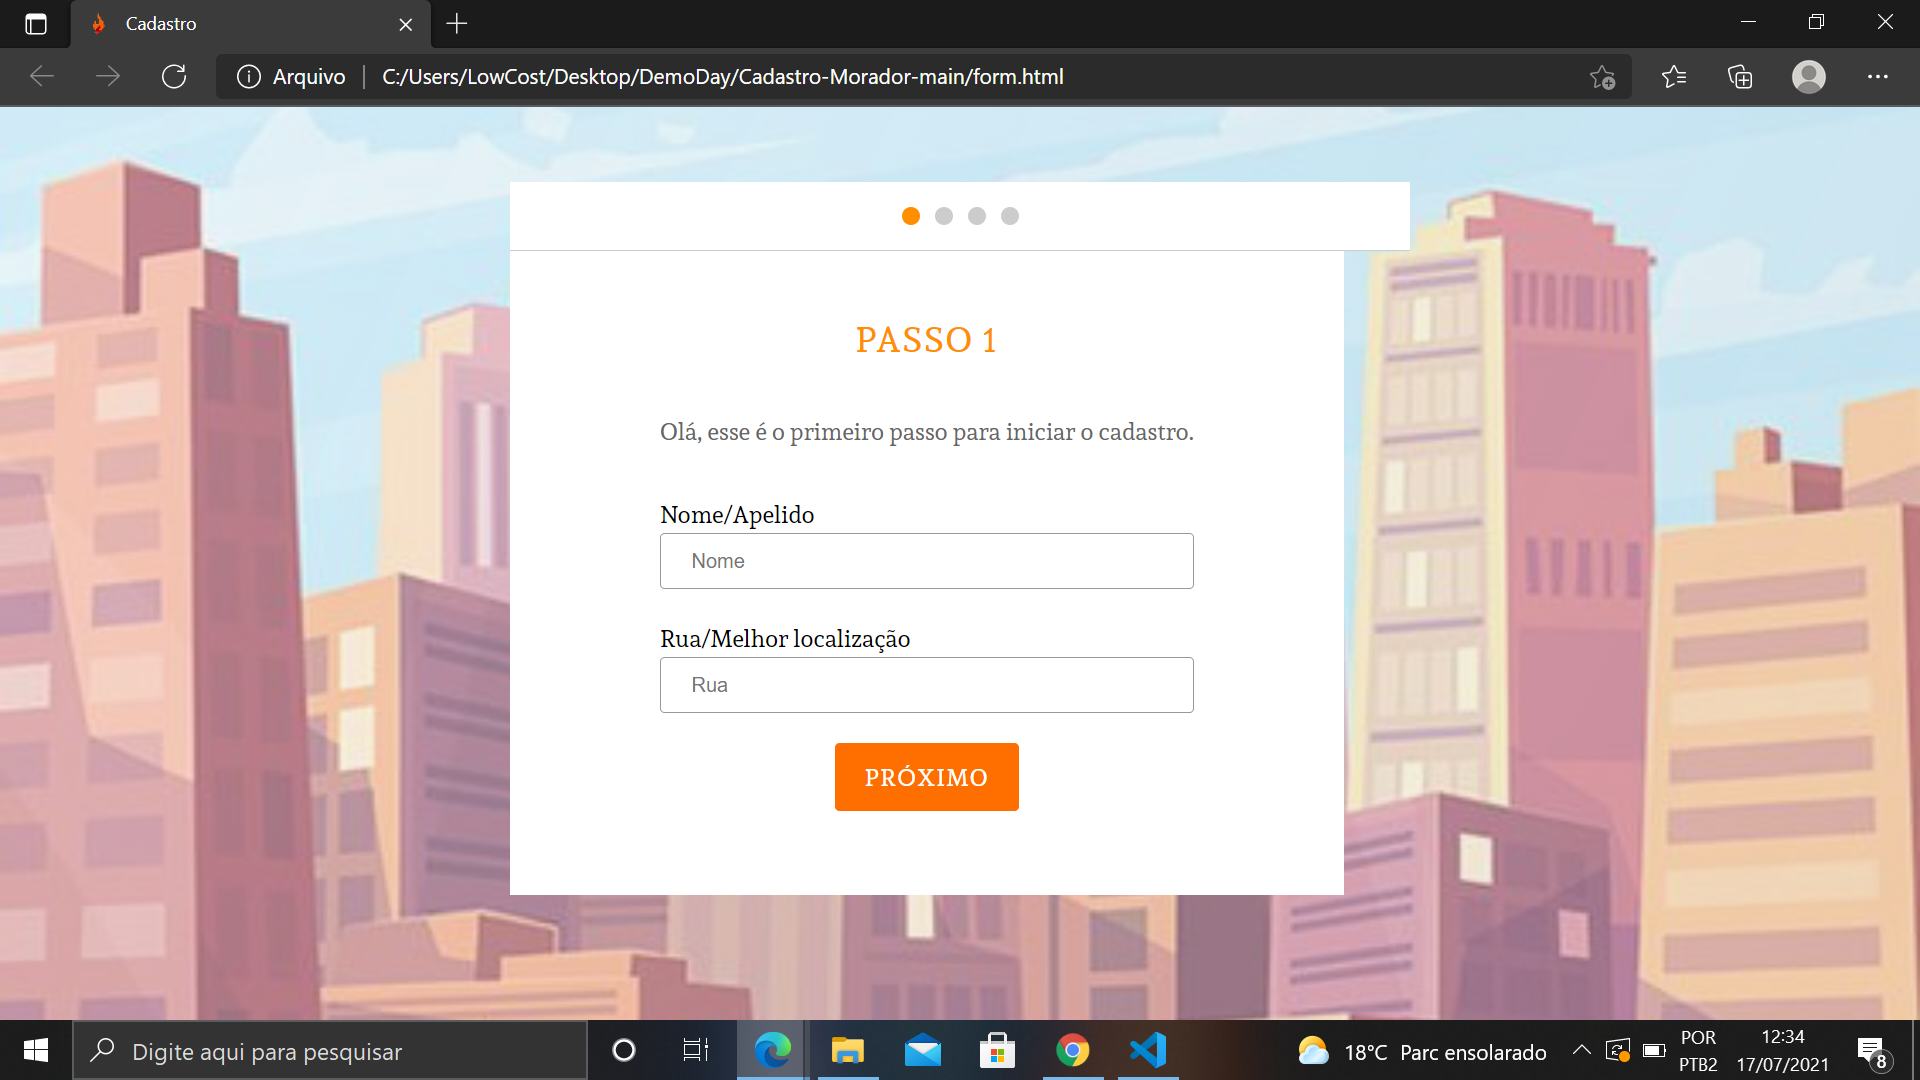This screenshot has height=1080, width=1920.
Task: Open a new browser tab
Action: pos(457,23)
